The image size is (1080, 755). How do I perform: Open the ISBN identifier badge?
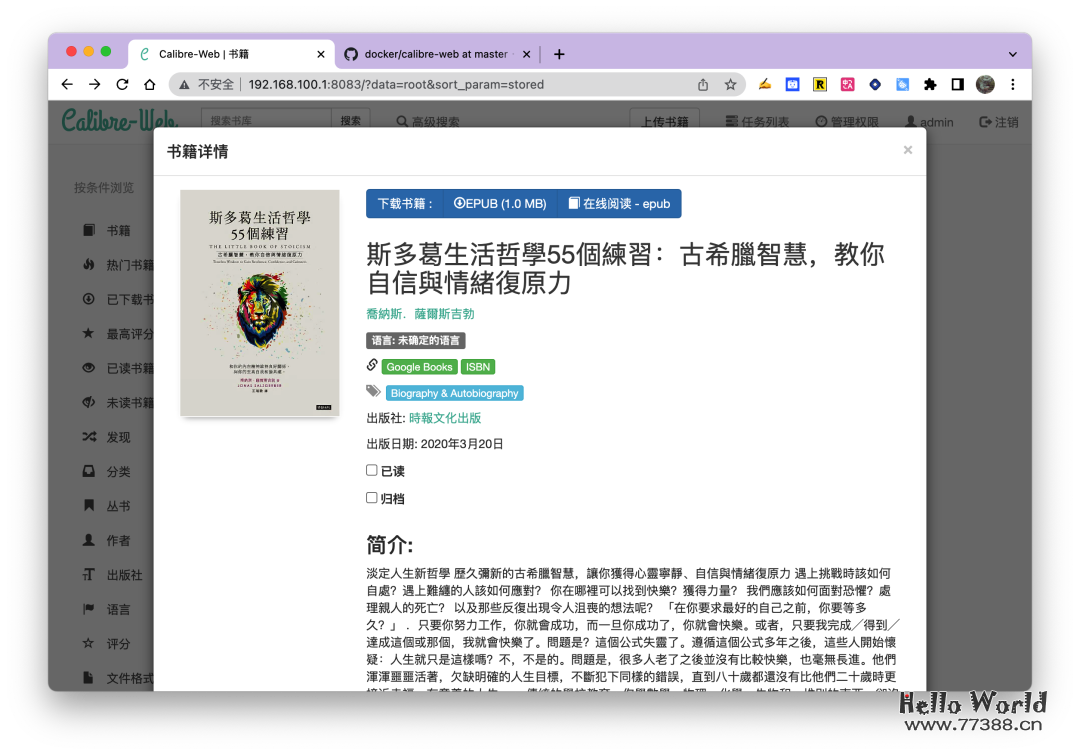pos(477,367)
